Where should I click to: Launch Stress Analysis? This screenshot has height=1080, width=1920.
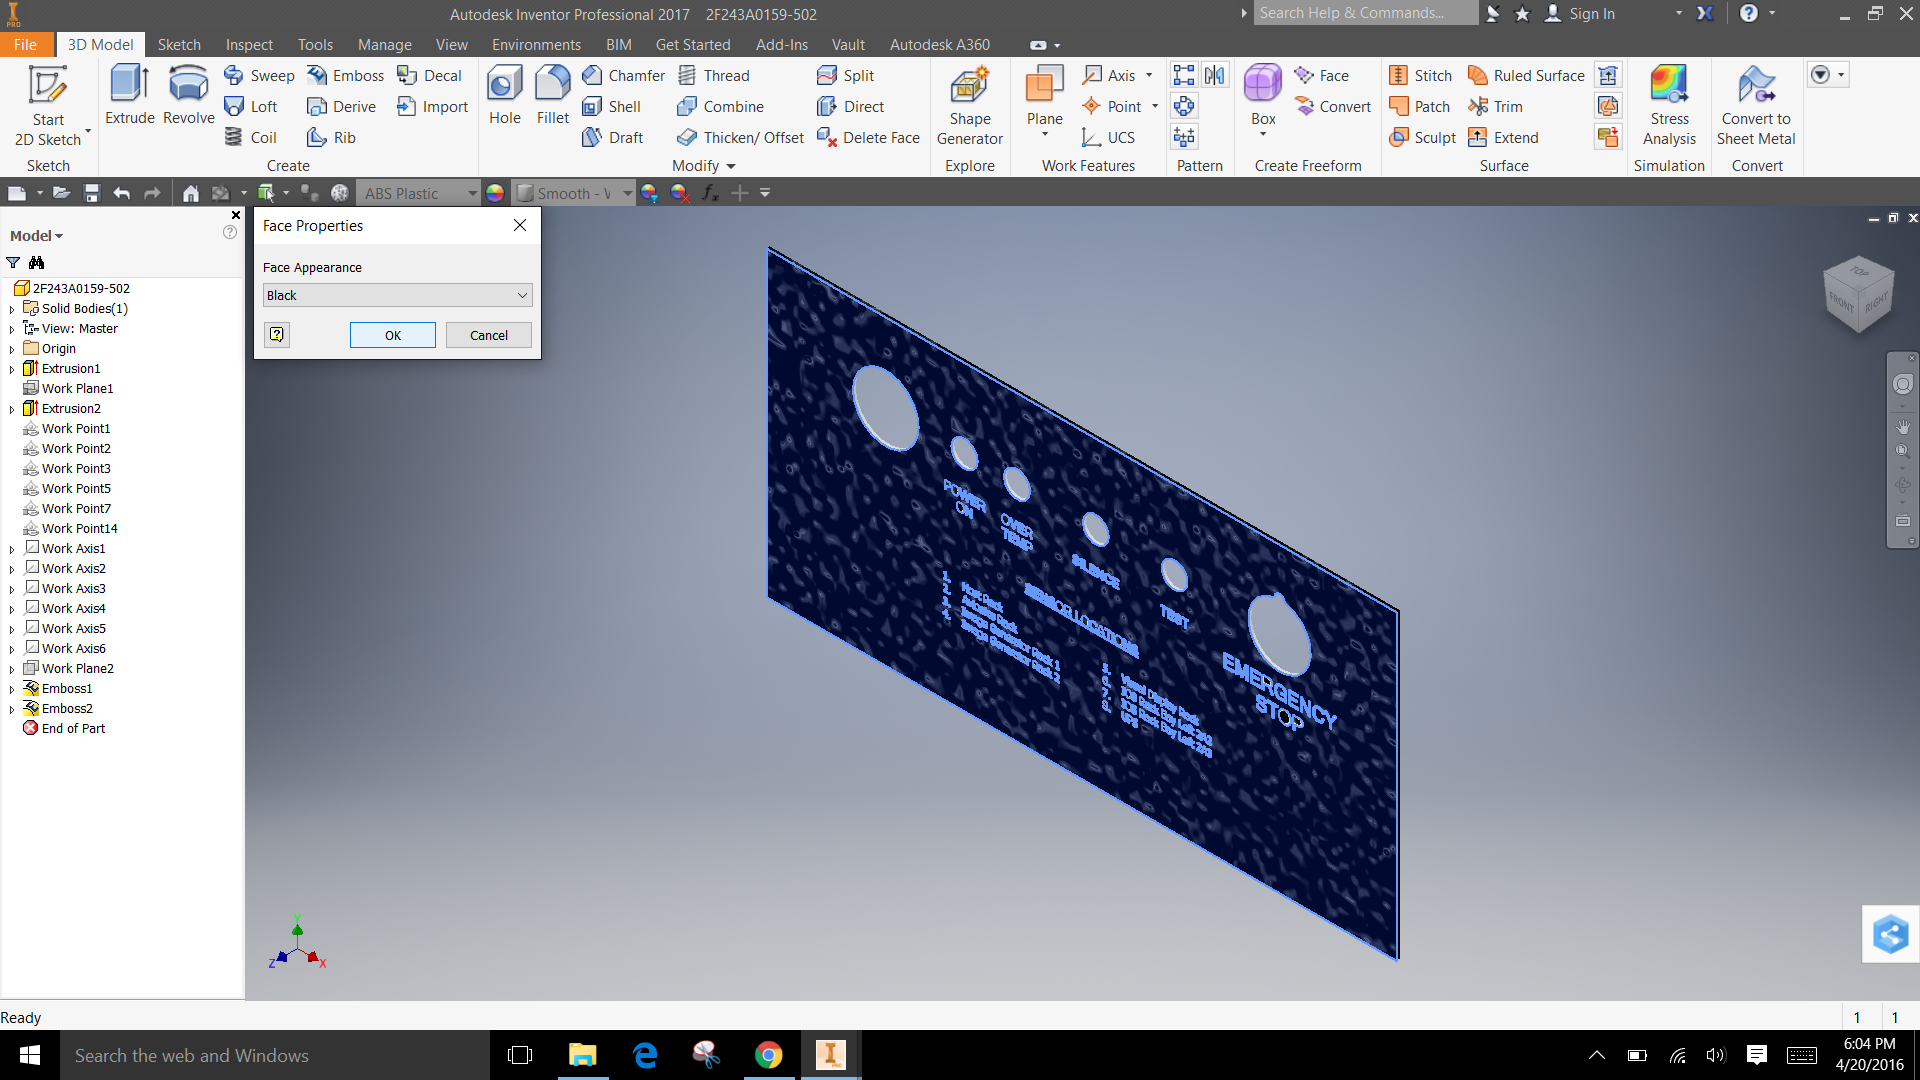[1669, 105]
